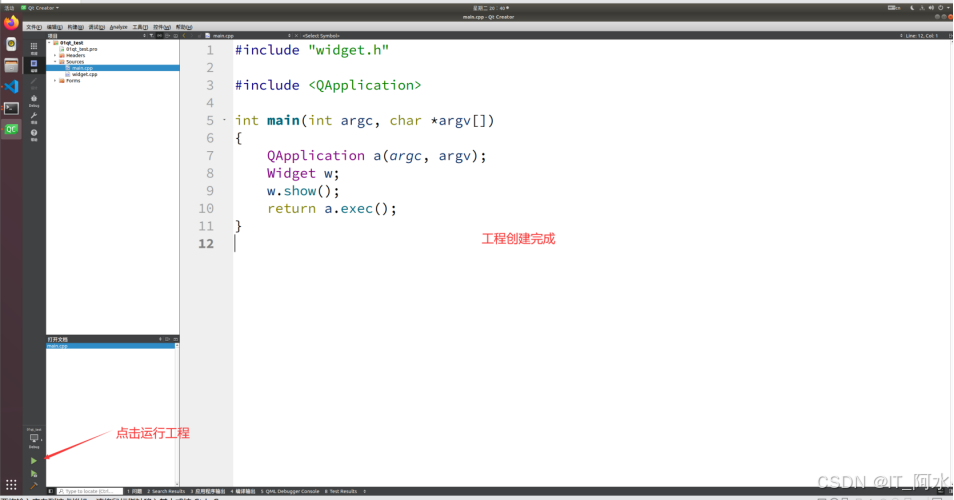Show applications grid in the dock
This screenshot has height=500, width=954.
coord(11,485)
